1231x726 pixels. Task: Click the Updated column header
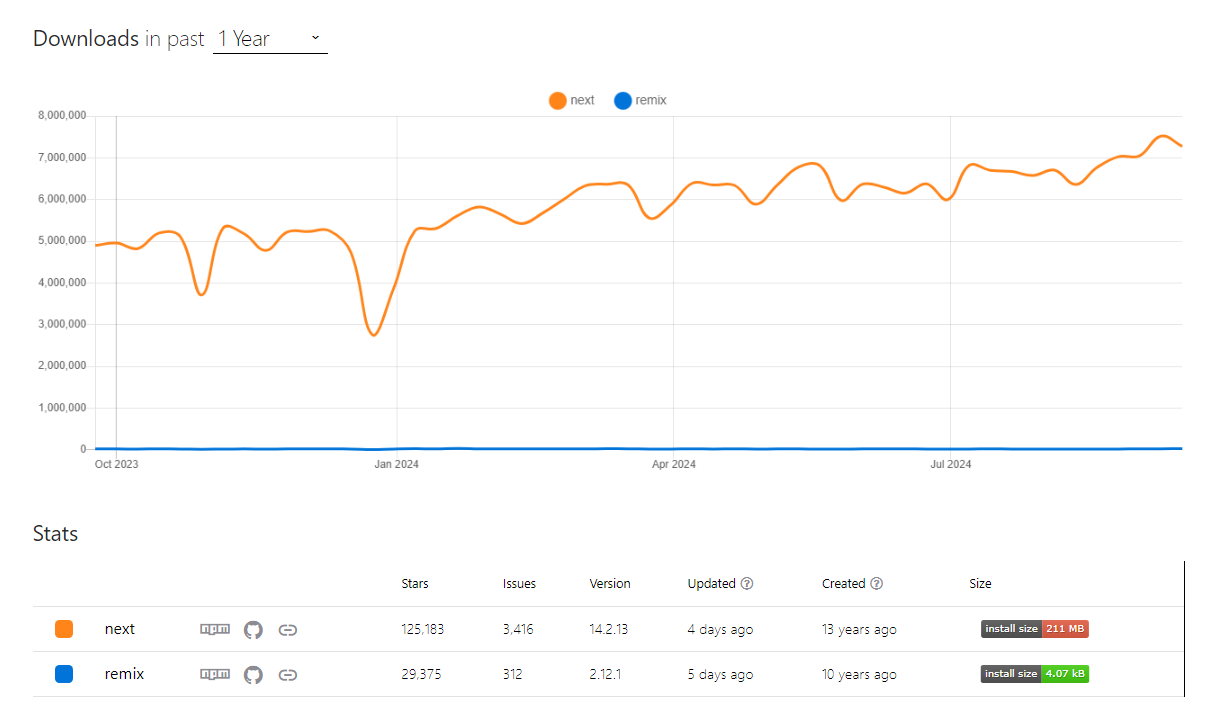(x=712, y=584)
